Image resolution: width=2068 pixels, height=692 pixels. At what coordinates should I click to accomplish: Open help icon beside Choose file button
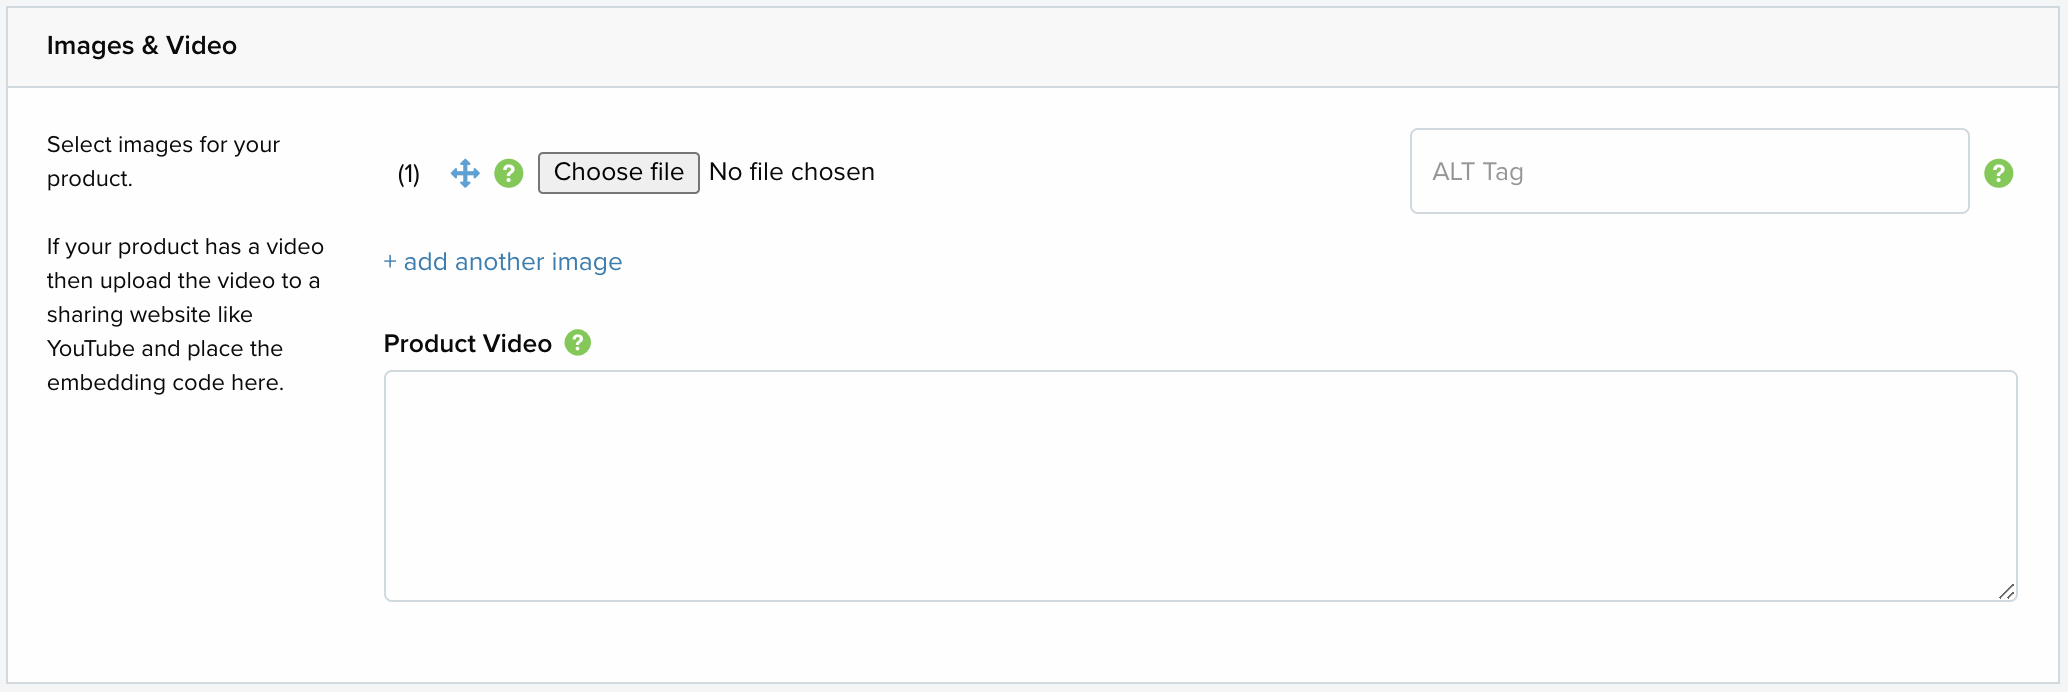[509, 173]
